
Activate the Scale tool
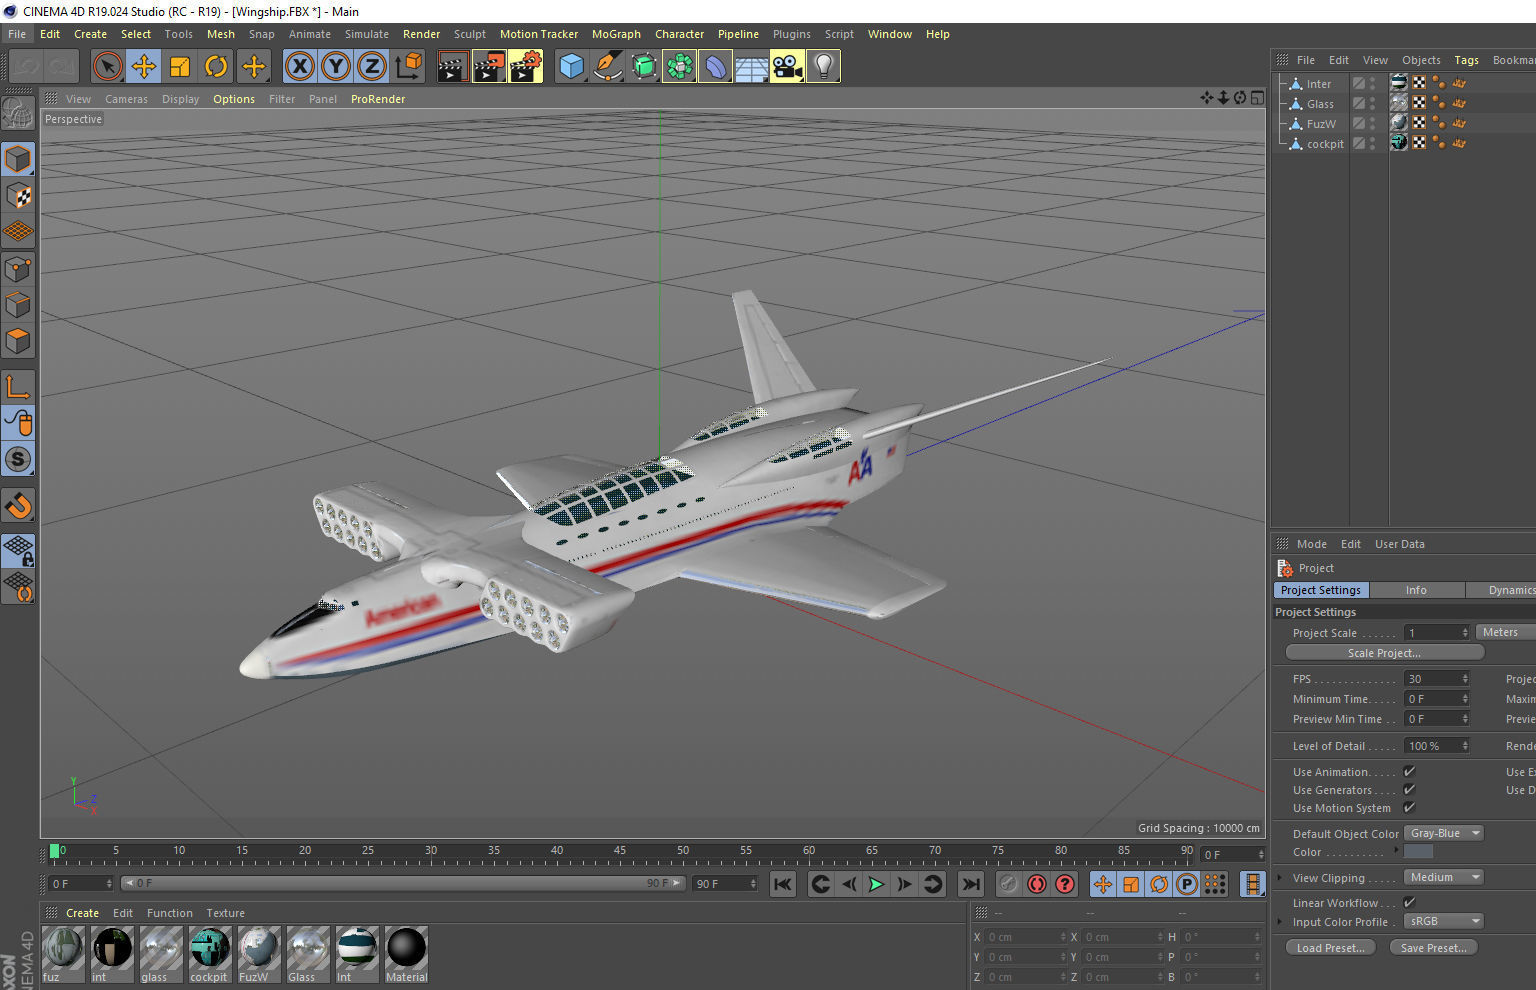click(179, 67)
